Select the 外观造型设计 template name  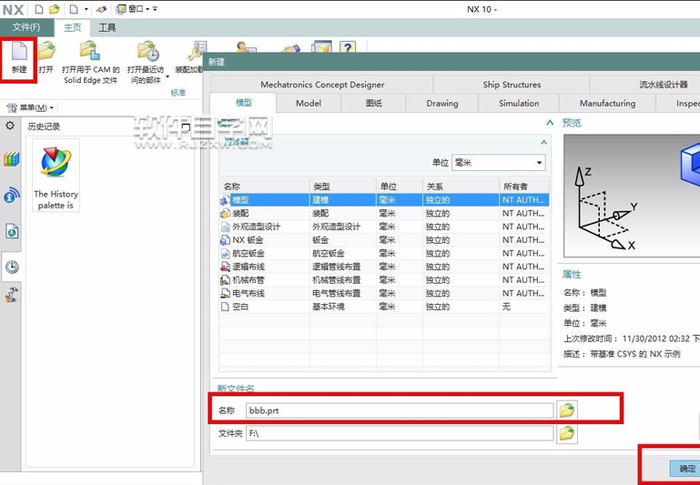256,227
